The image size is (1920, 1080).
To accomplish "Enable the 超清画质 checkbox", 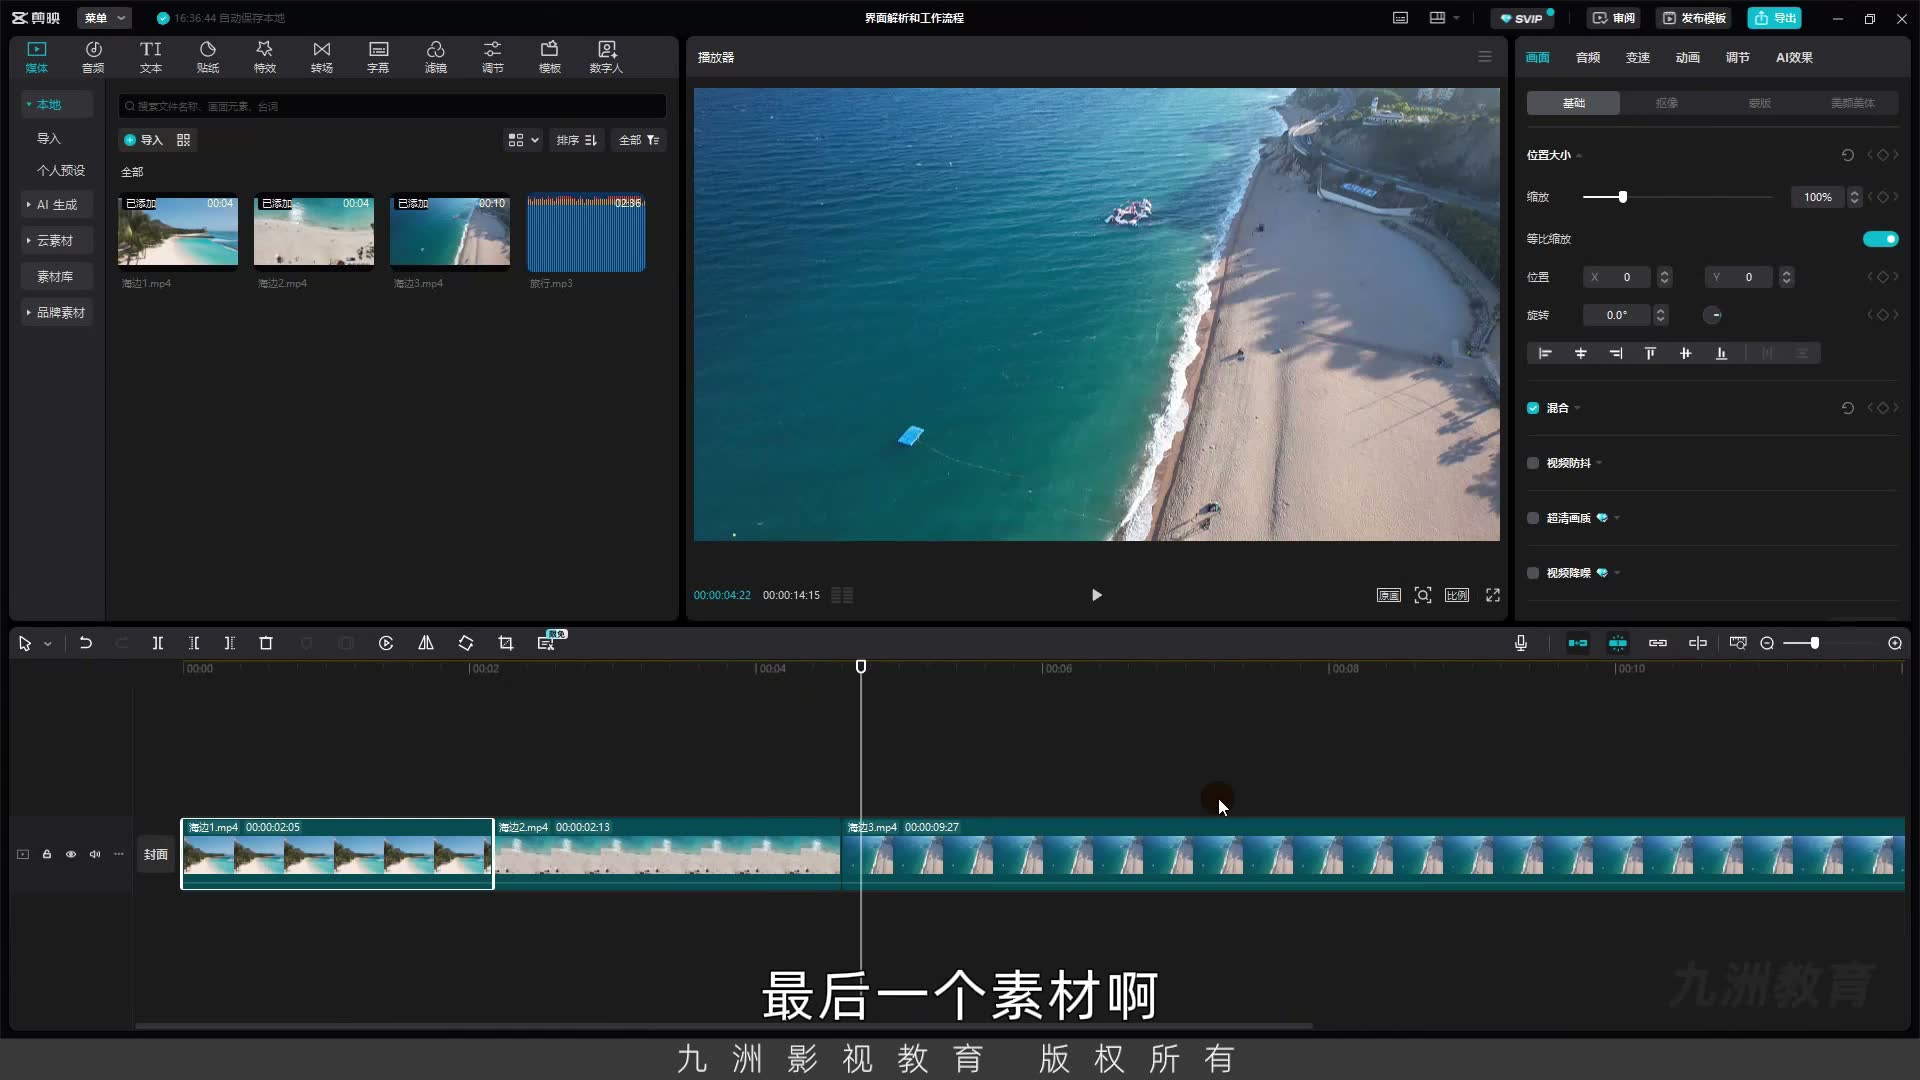I will [x=1533, y=518].
